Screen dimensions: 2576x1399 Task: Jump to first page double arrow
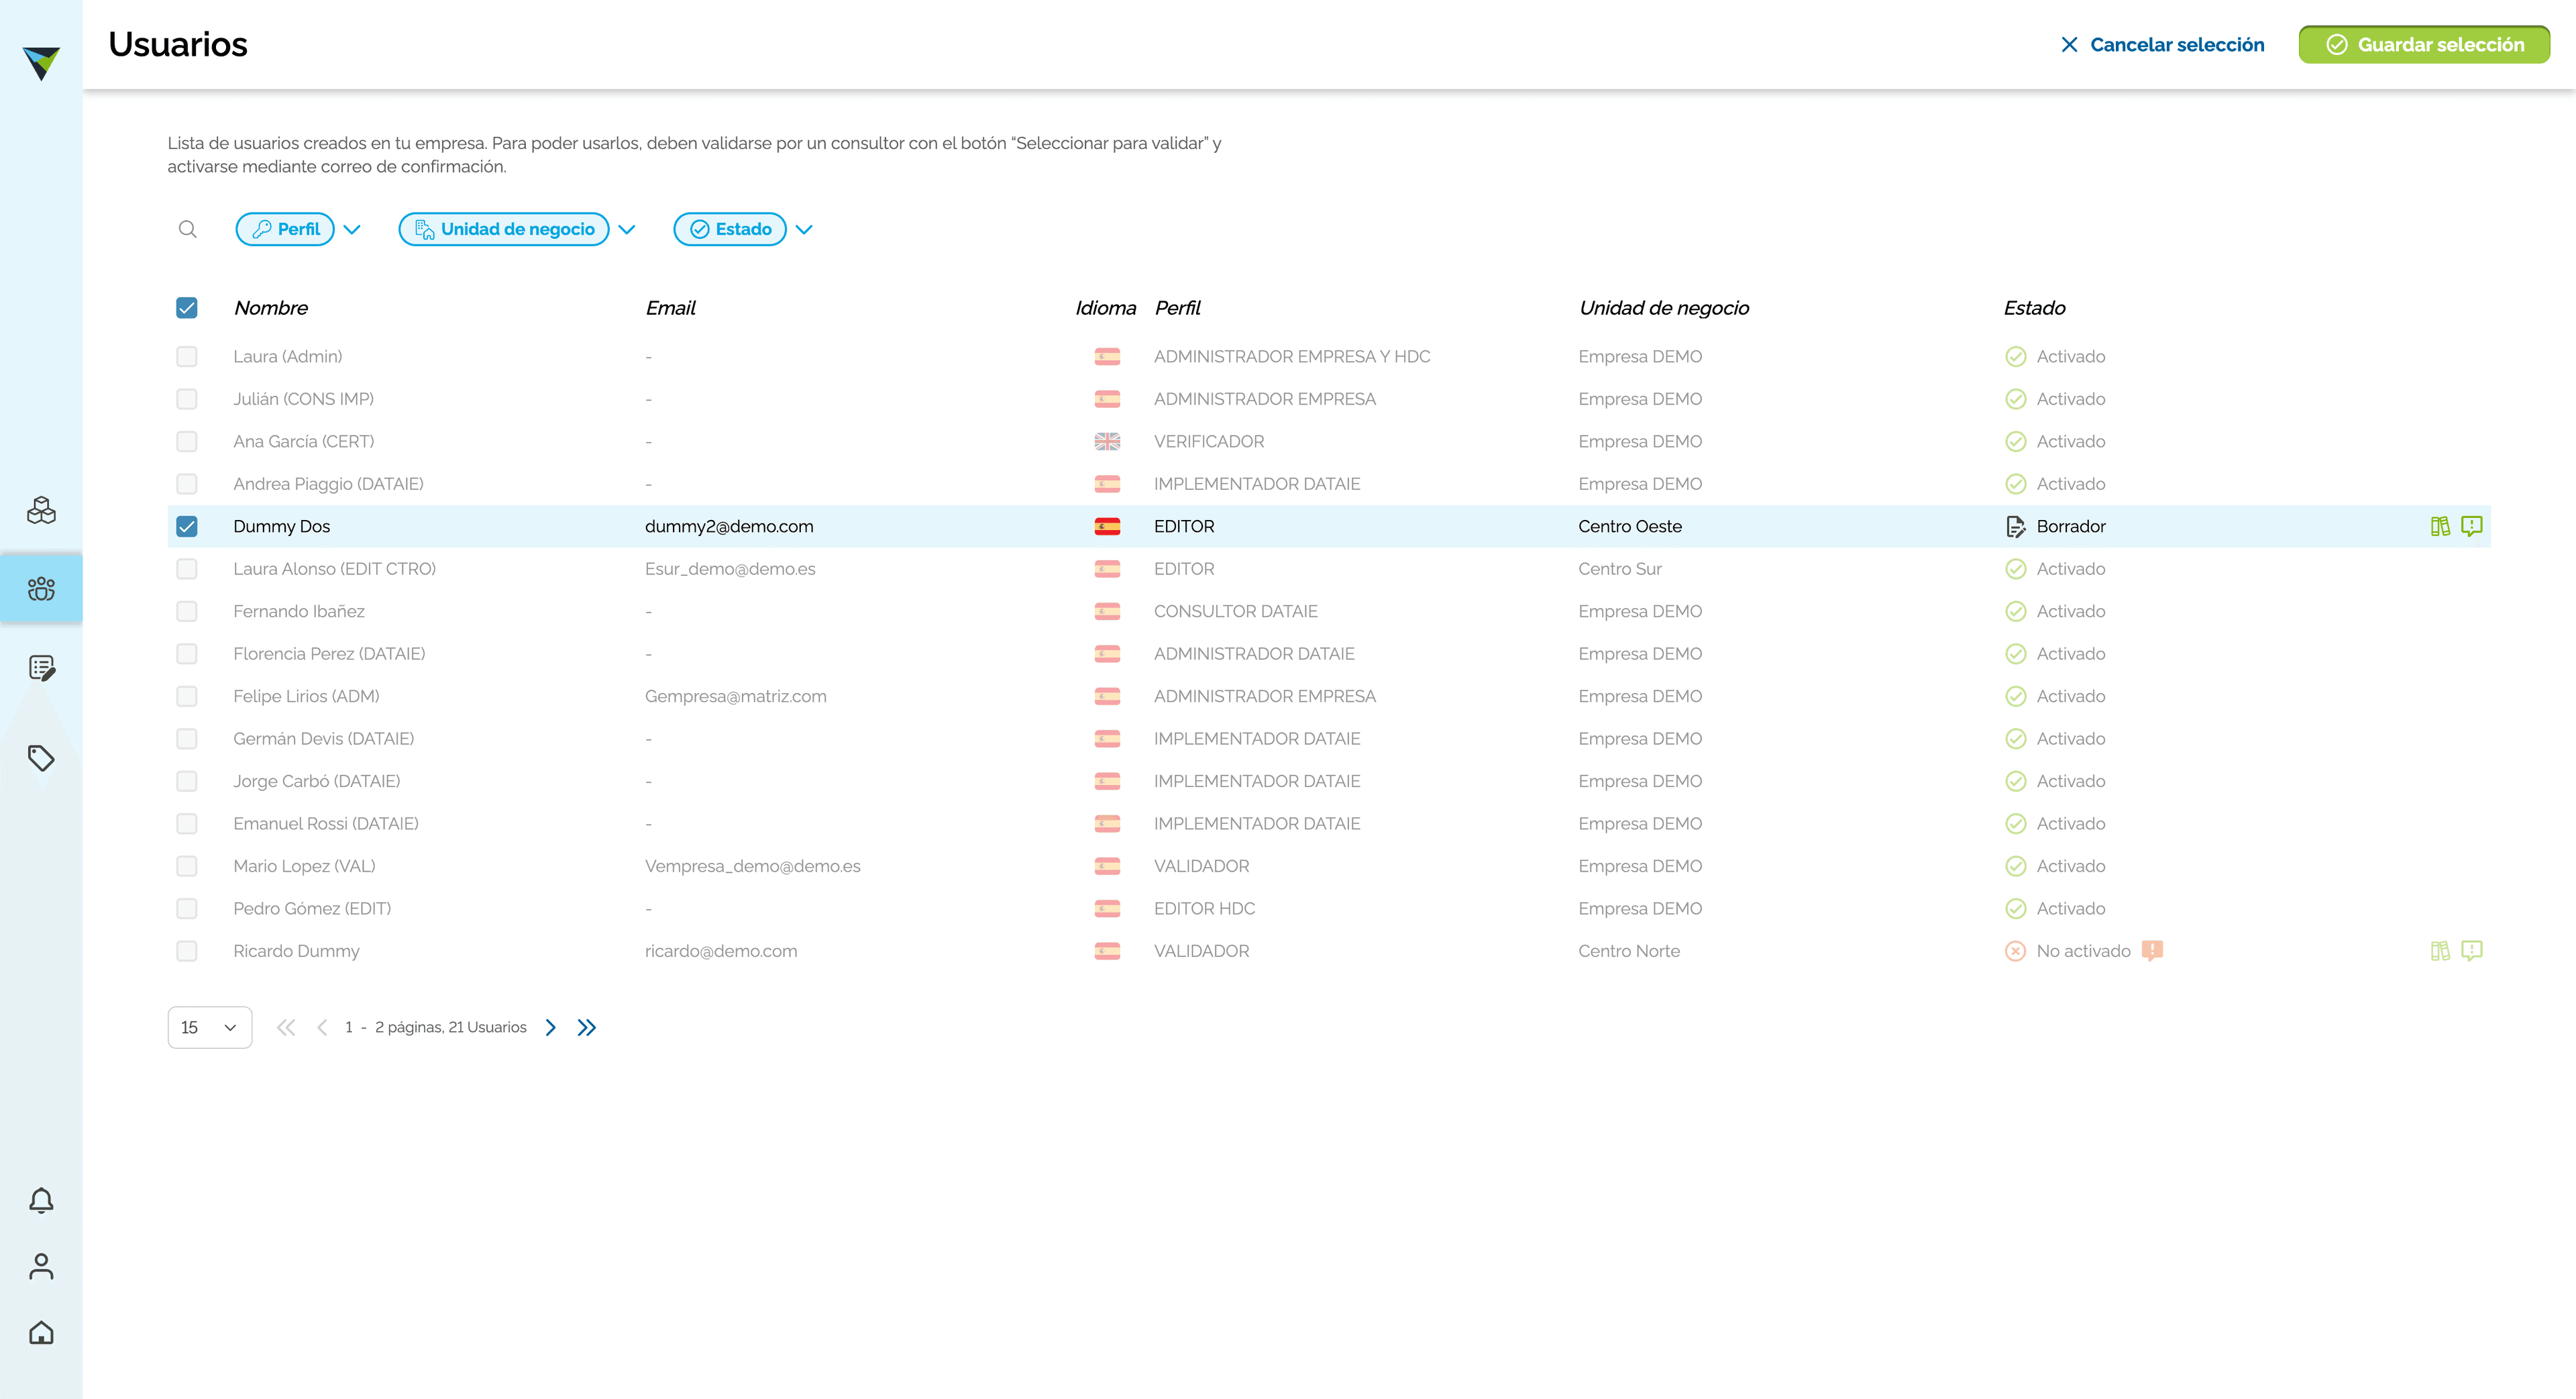(x=286, y=1027)
